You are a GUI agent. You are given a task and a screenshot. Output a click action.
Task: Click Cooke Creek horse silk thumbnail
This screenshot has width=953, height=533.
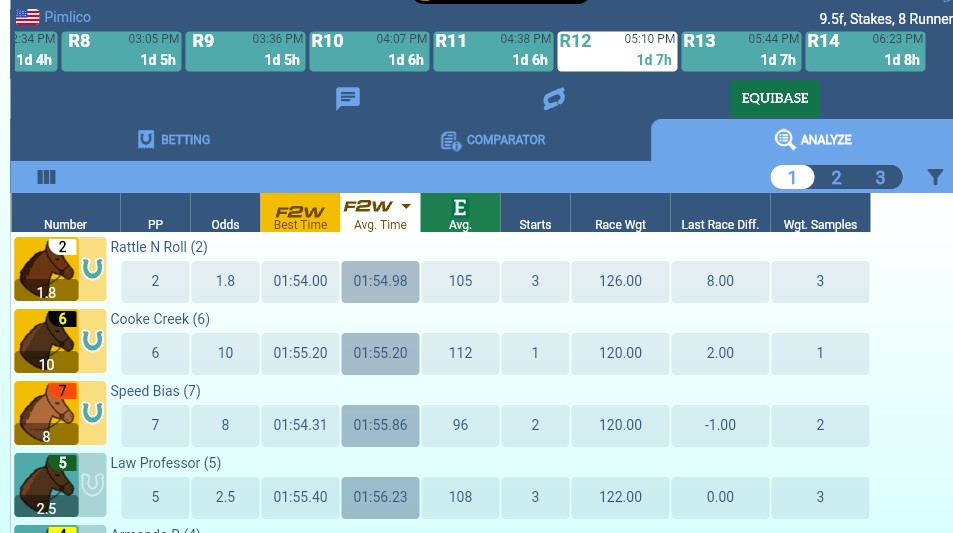click(46, 341)
